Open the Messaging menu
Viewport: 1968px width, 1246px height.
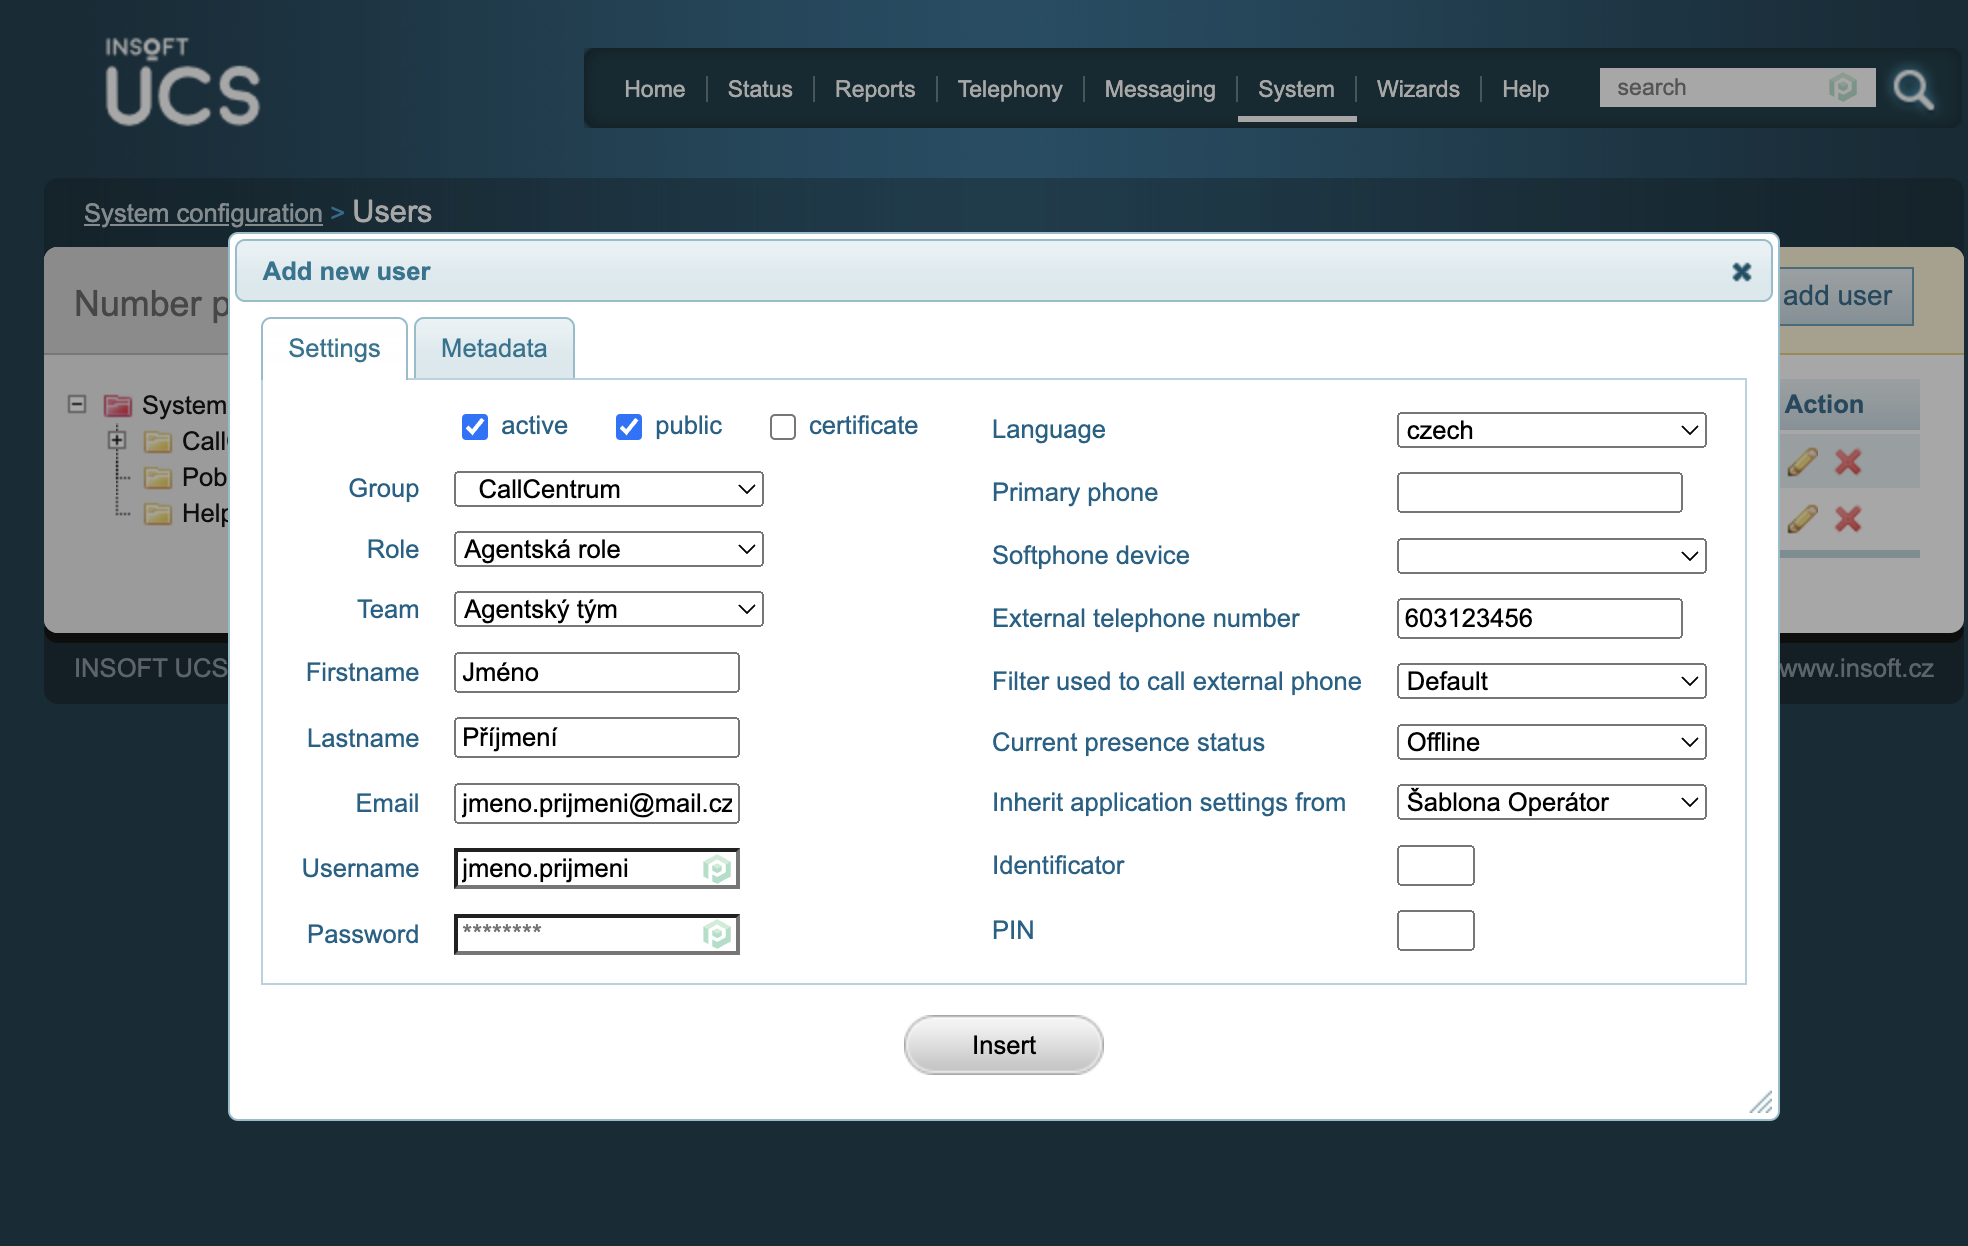(1159, 89)
